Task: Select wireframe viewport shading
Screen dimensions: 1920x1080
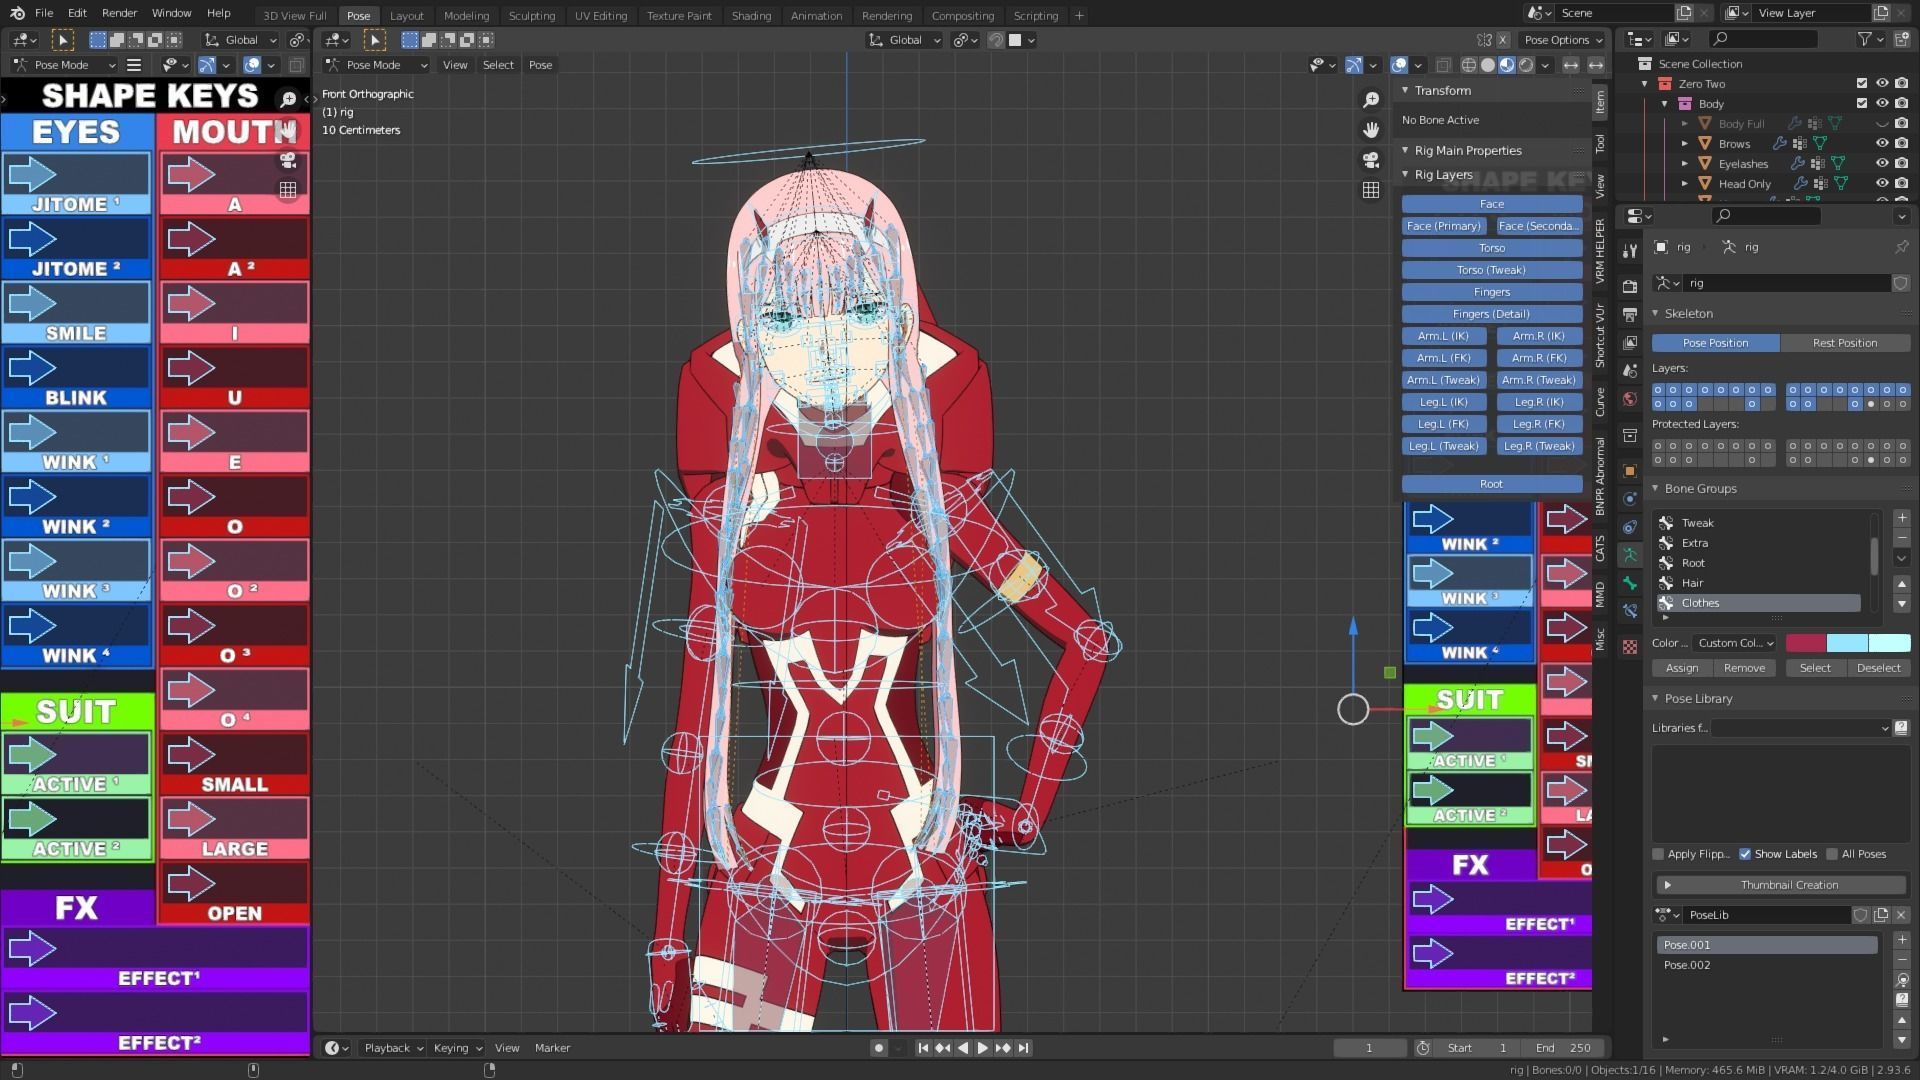Action: (1469, 65)
